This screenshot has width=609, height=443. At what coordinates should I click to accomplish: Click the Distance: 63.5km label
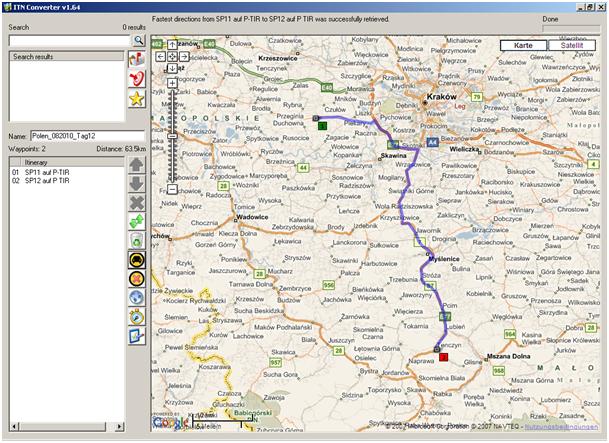pyautogui.click(x=121, y=149)
